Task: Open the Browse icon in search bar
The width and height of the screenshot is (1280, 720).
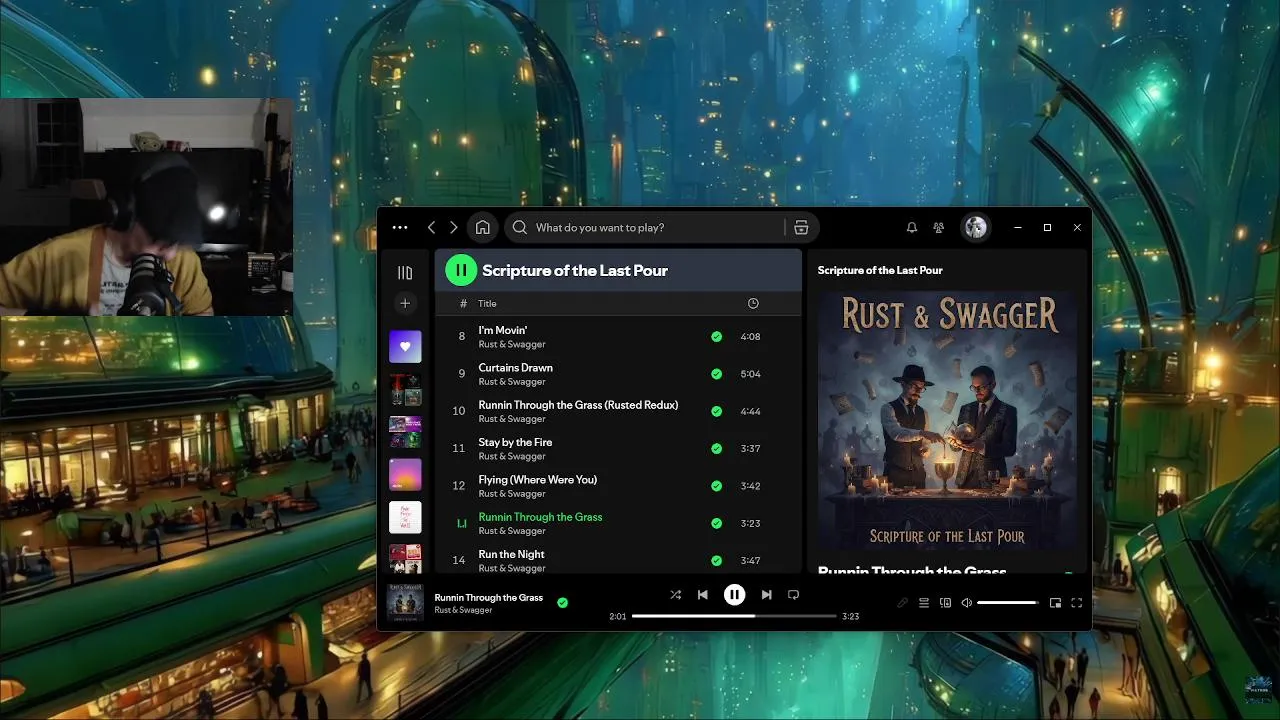Action: [801, 227]
